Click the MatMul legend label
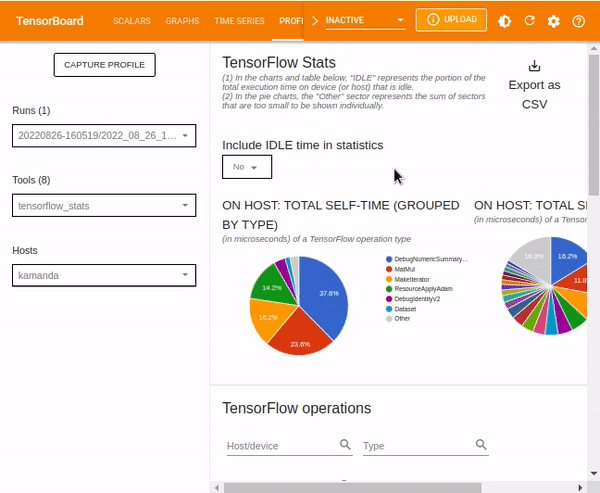Viewport: 600px width, 493px height. tap(404, 269)
